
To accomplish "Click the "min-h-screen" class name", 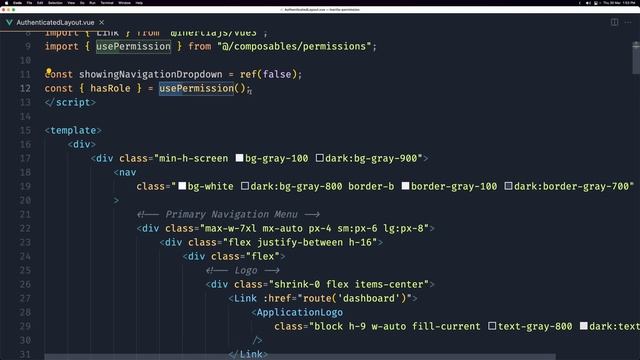I will coord(193,158).
